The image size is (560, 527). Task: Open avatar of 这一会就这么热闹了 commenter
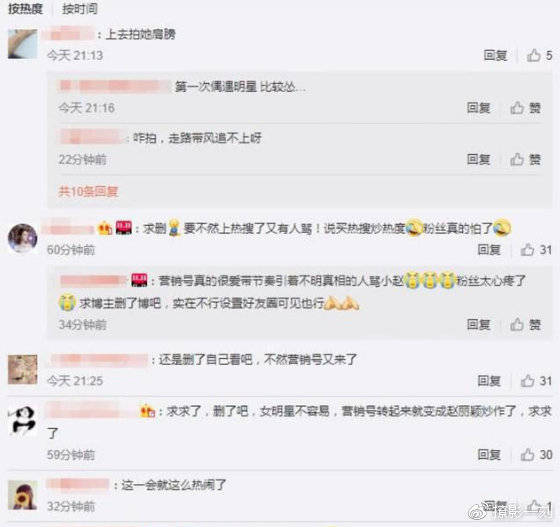tap(22, 495)
